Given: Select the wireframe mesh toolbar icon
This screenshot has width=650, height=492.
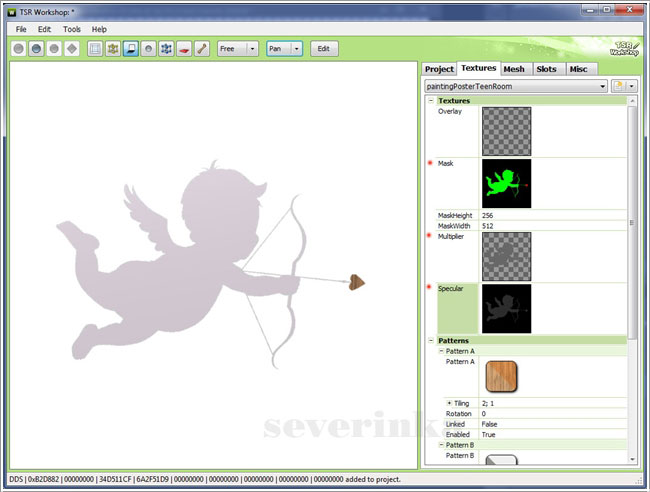Looking at the screenshot, I should tap(113, 48).
